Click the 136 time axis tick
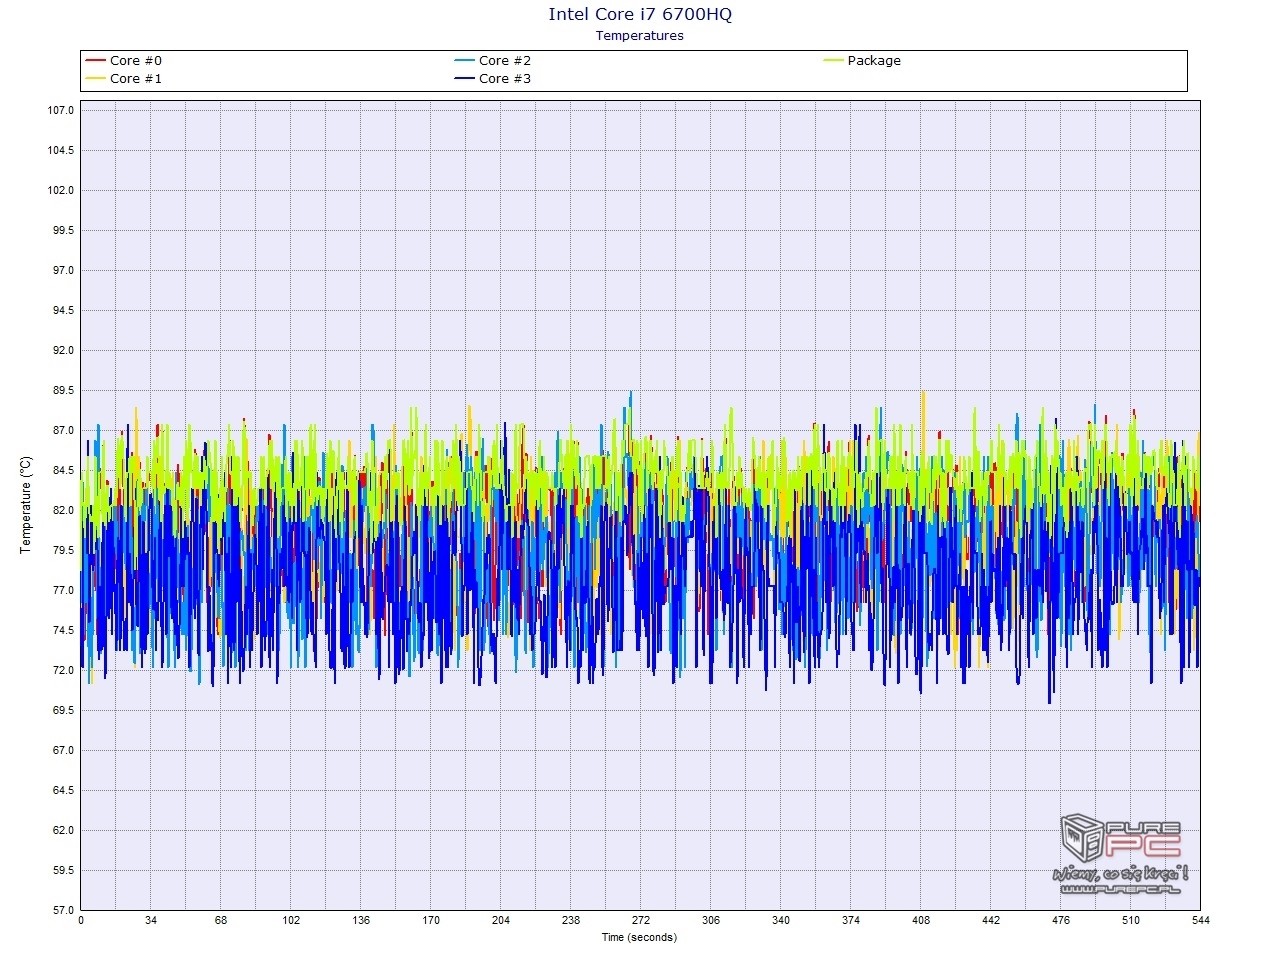 coord(361,921)
